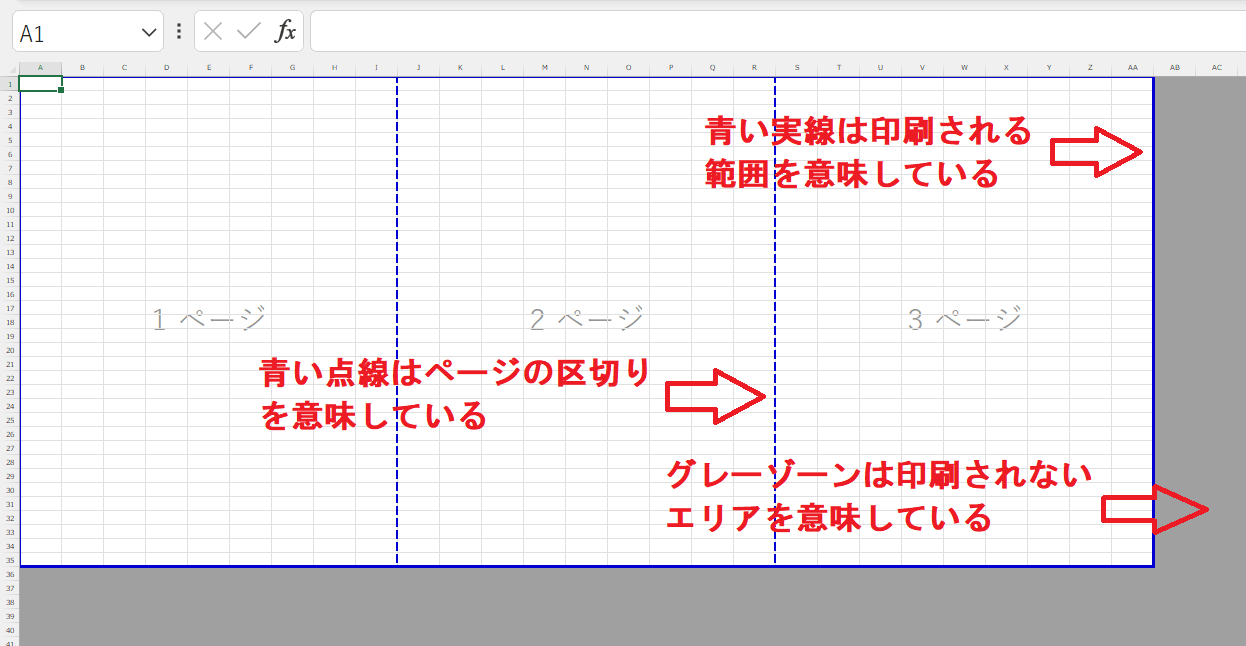
Task: Select column header S near the third page
Action: tap(796, 68)
